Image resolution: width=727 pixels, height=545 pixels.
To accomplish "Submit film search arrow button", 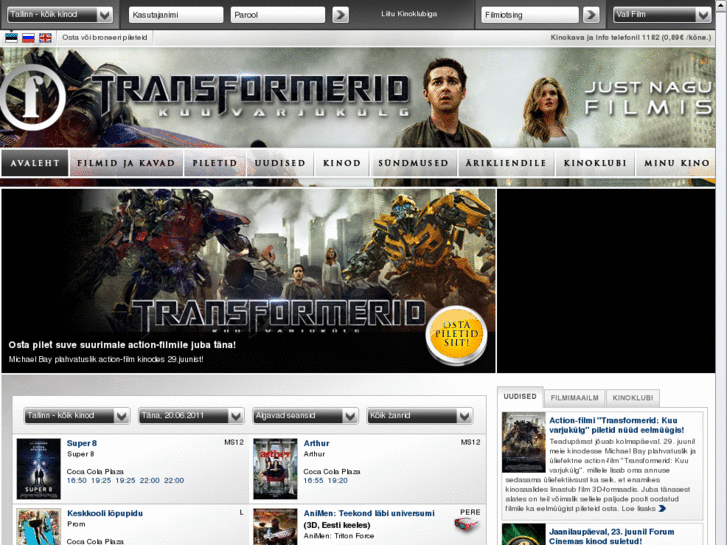I will click(591, 15).
